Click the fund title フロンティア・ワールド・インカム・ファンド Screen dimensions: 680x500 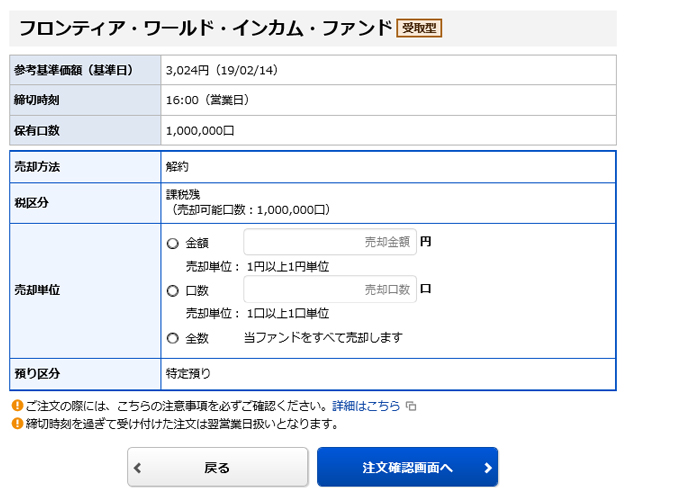(206, 28)
